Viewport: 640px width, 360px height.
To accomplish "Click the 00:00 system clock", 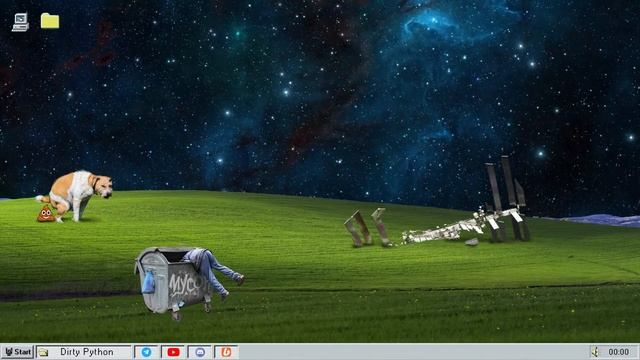I will tap(618, 352).
